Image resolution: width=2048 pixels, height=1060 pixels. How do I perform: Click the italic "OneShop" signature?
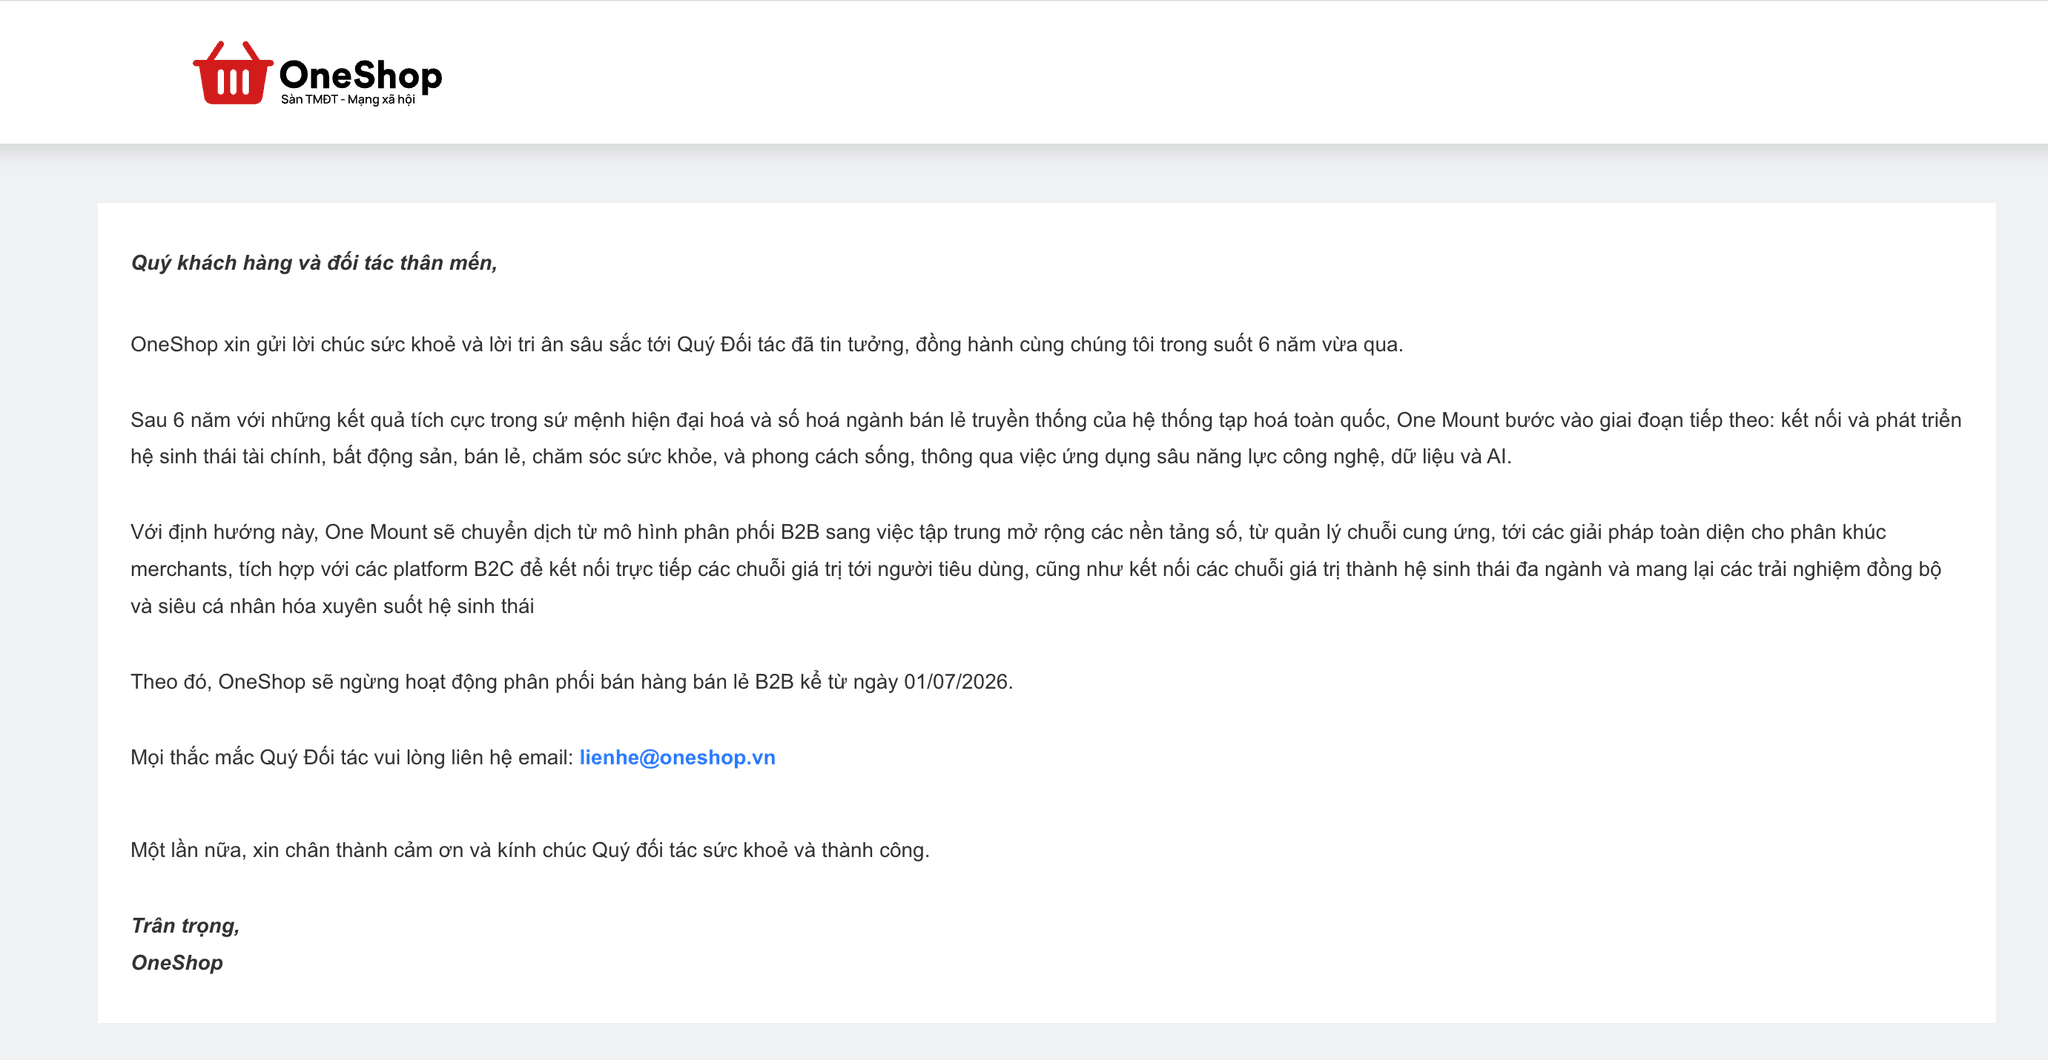point(177,963)
